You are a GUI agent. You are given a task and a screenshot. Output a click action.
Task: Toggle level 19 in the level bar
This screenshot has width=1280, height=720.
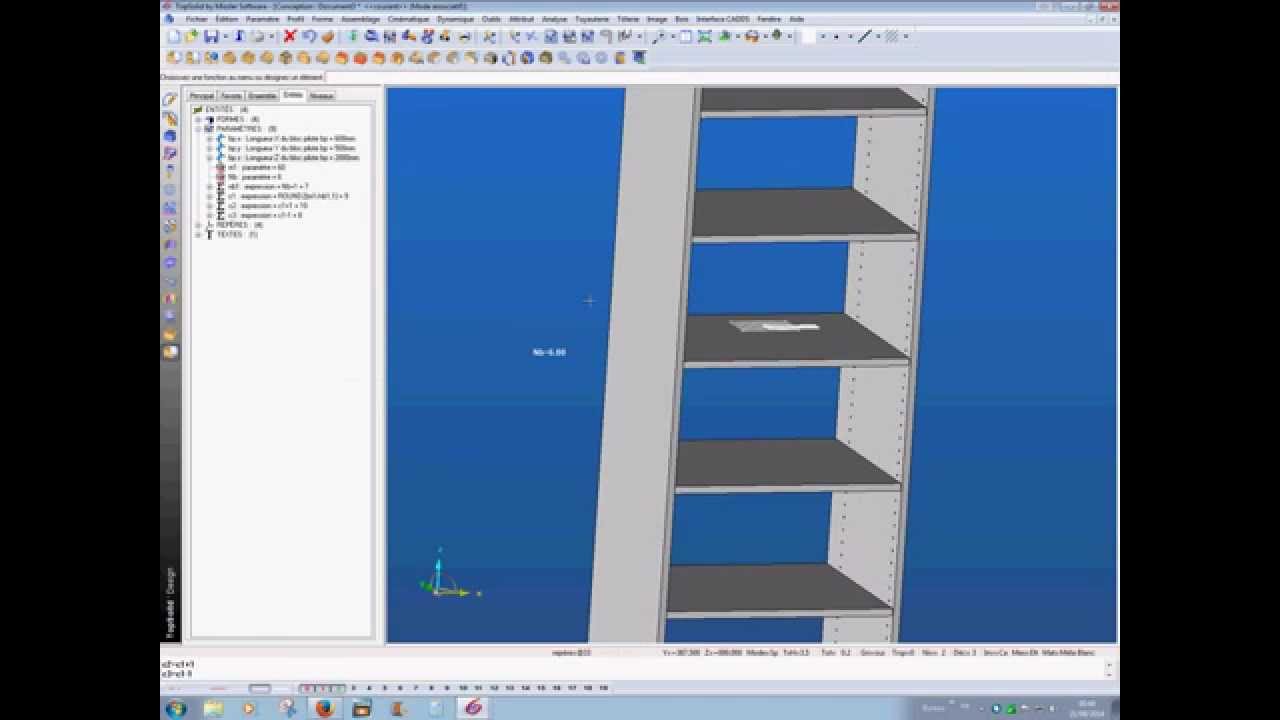pos(604,688)
